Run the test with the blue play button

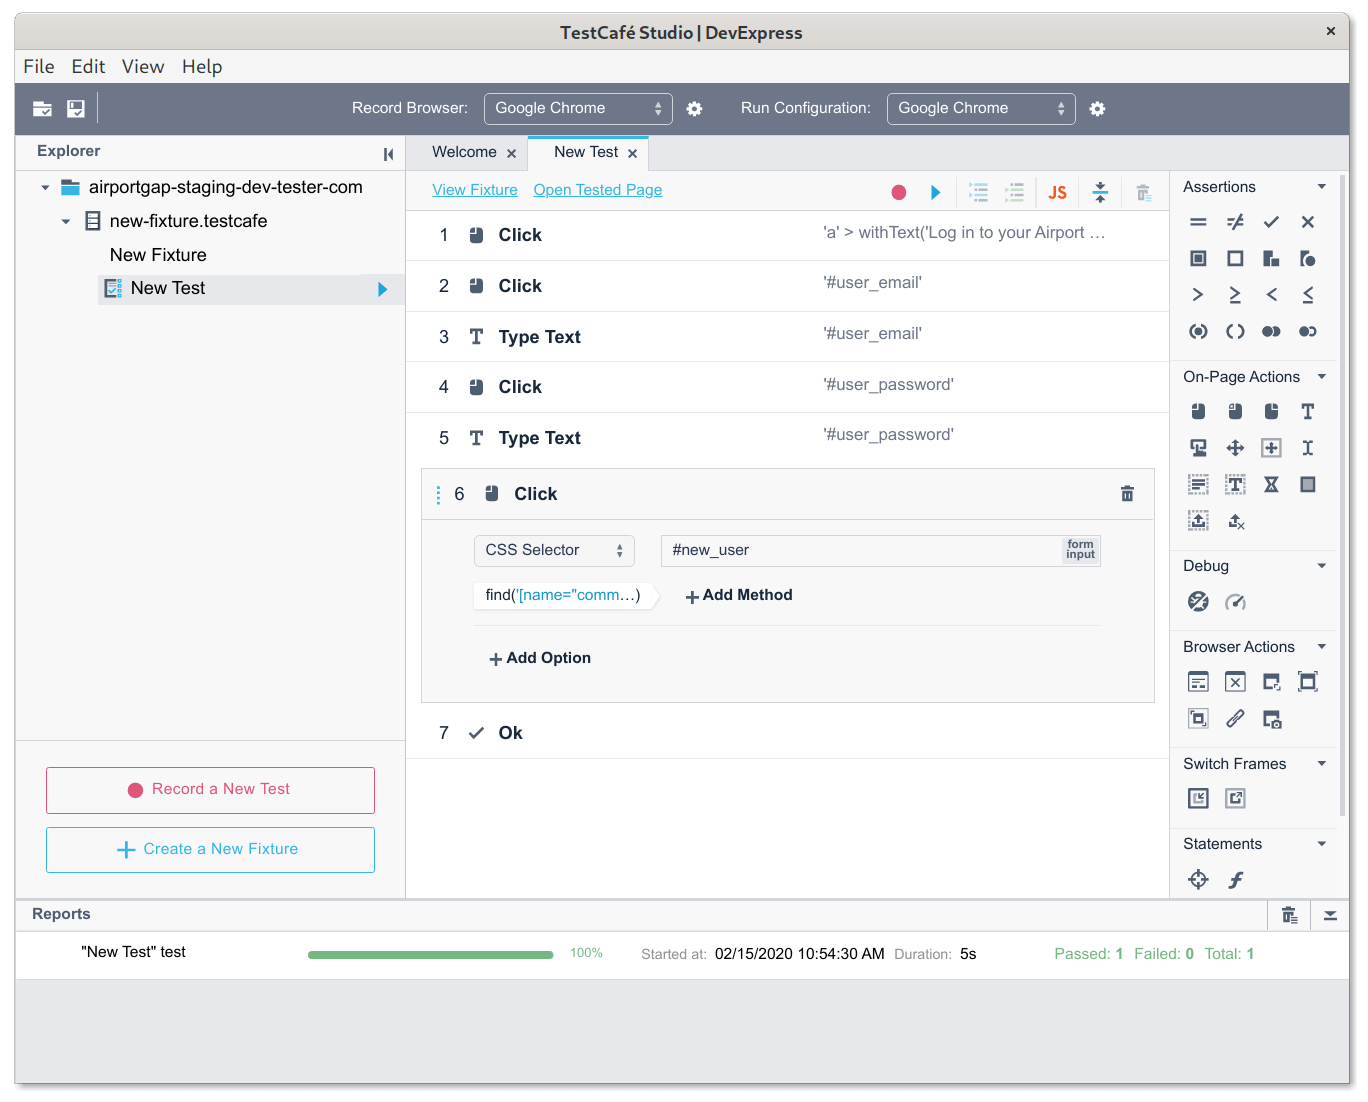click(x=935, y=192)
